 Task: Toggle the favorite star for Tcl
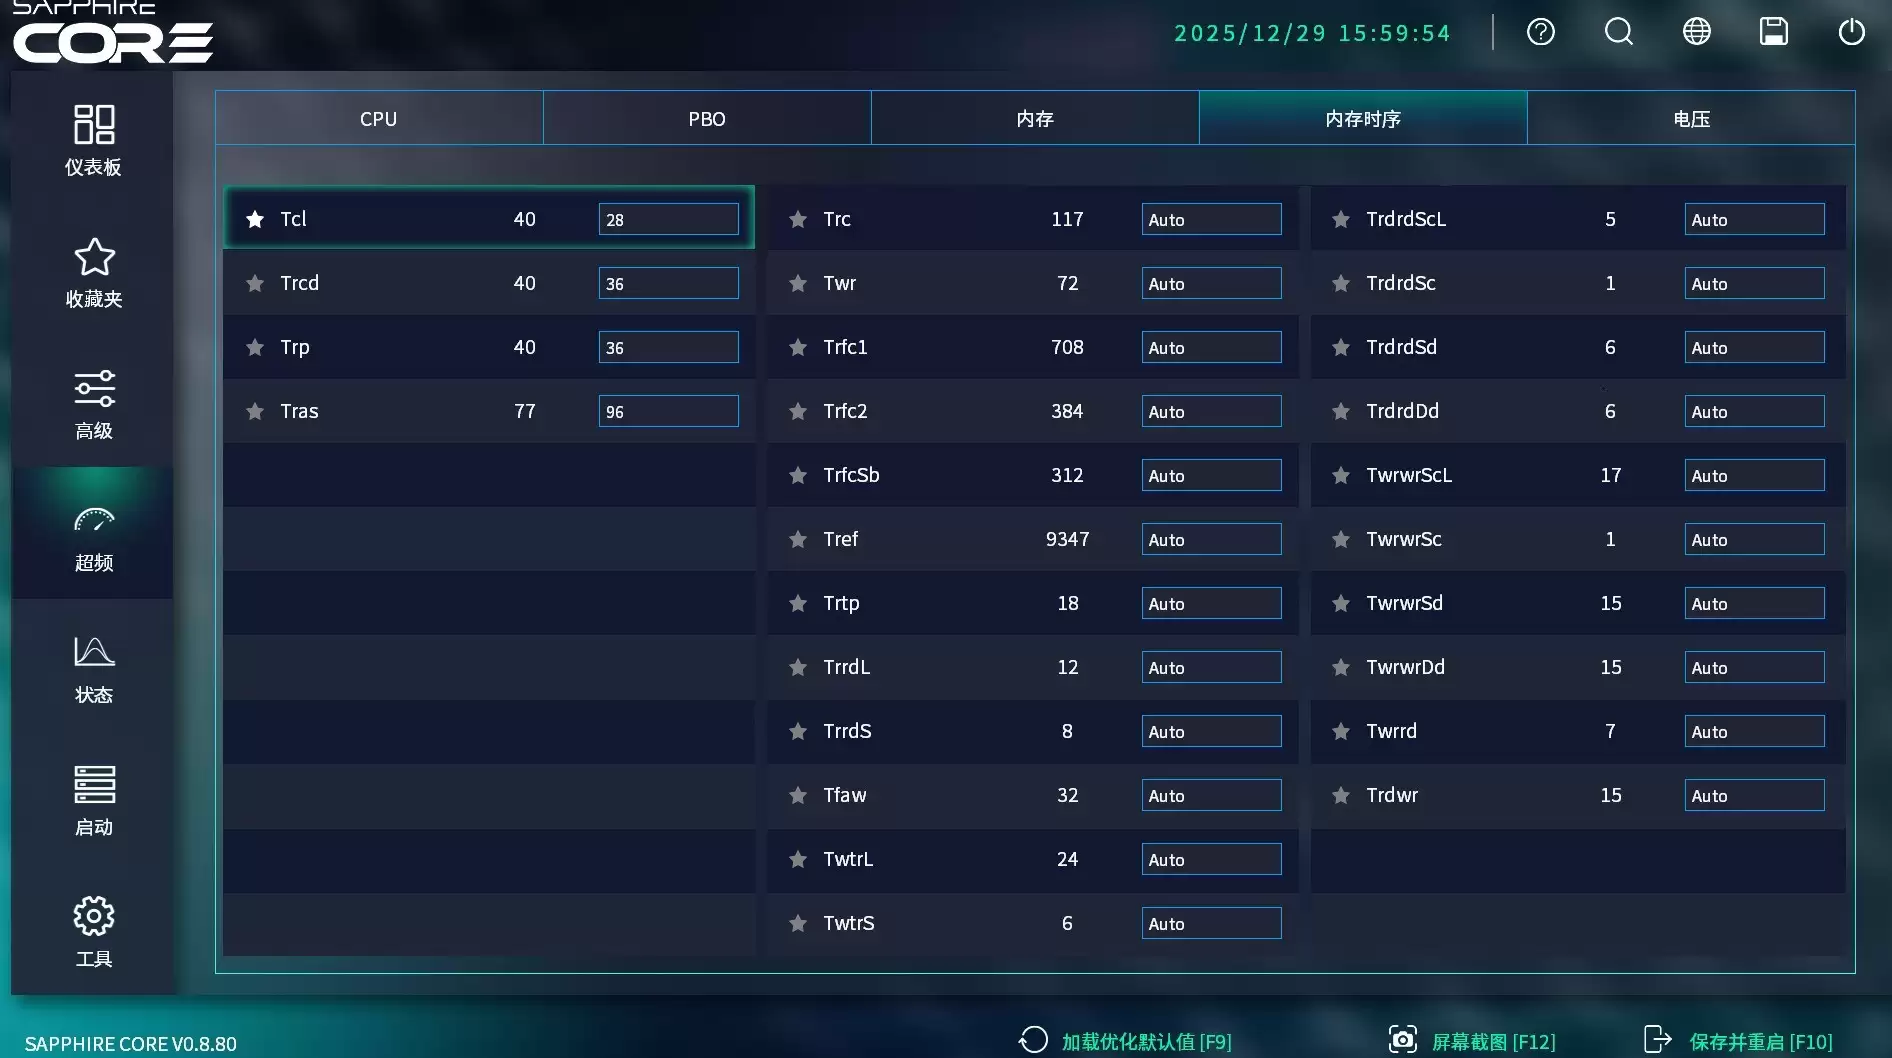click(x=255, y=219)
